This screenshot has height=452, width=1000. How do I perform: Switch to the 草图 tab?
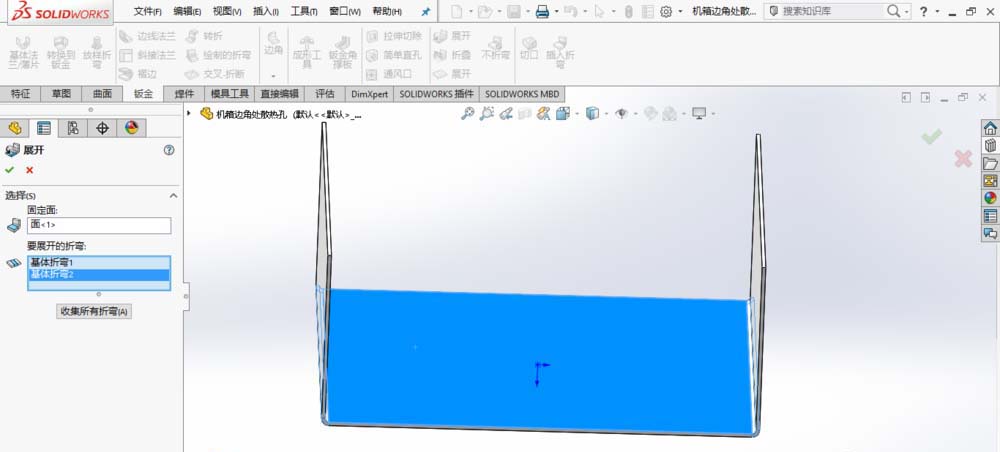[x=61, y=94]
